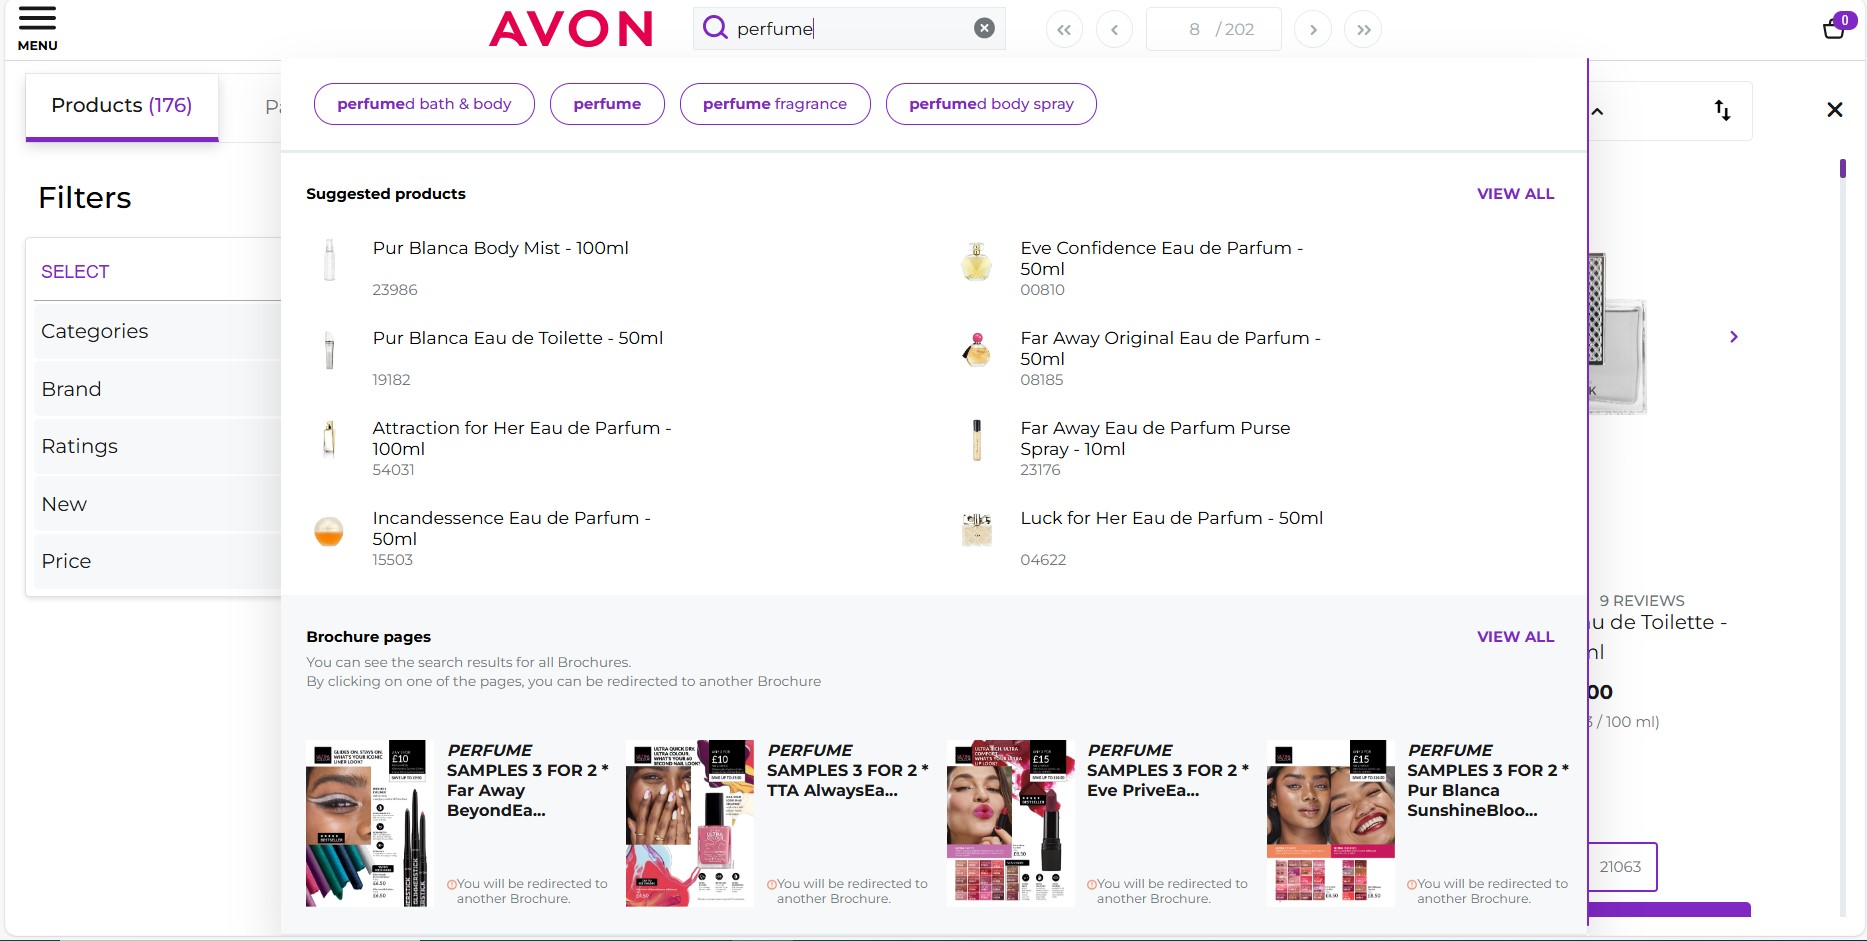Expand the Price filter

point(66,561)
